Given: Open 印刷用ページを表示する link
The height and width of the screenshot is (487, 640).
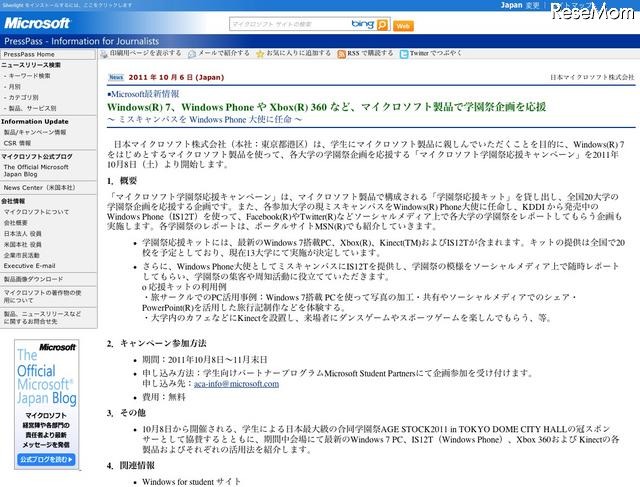Looking at the screenshot, I should coord(145,53).
